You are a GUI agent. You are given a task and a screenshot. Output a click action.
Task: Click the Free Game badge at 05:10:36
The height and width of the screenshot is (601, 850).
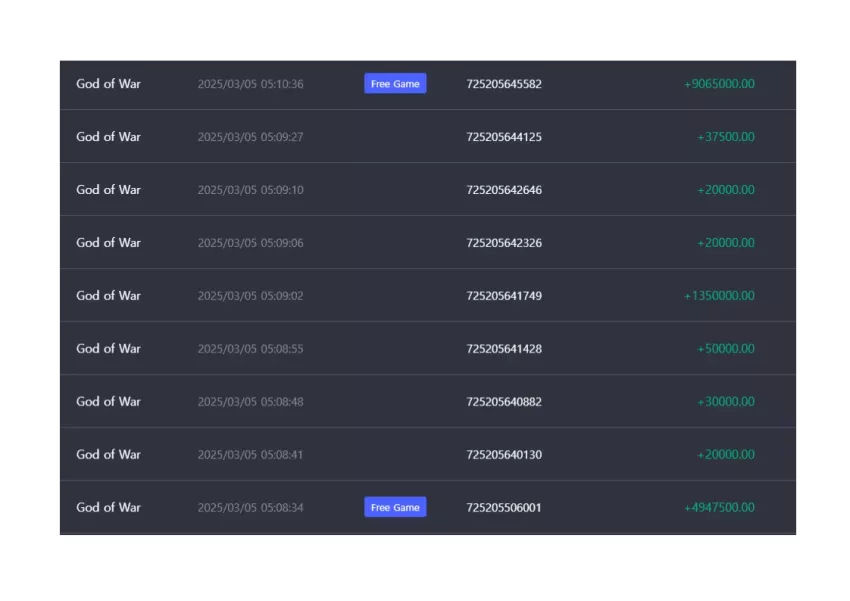point(395,83)
